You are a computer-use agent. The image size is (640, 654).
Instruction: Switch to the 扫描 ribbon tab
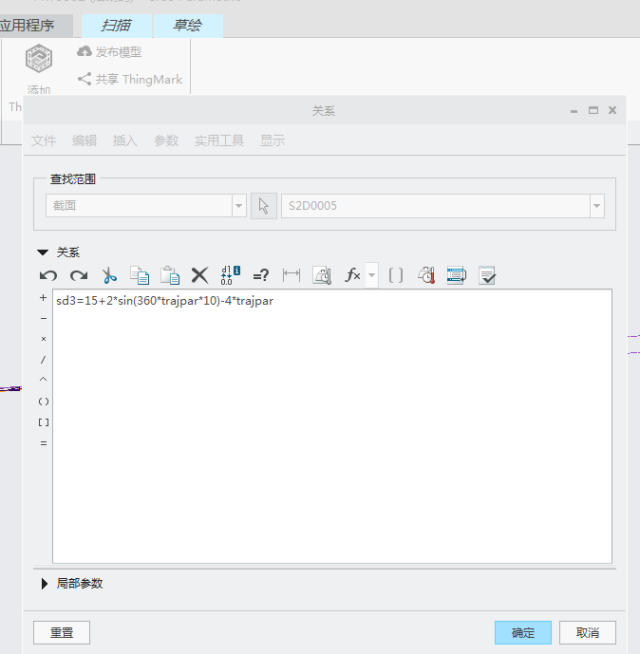116,26
